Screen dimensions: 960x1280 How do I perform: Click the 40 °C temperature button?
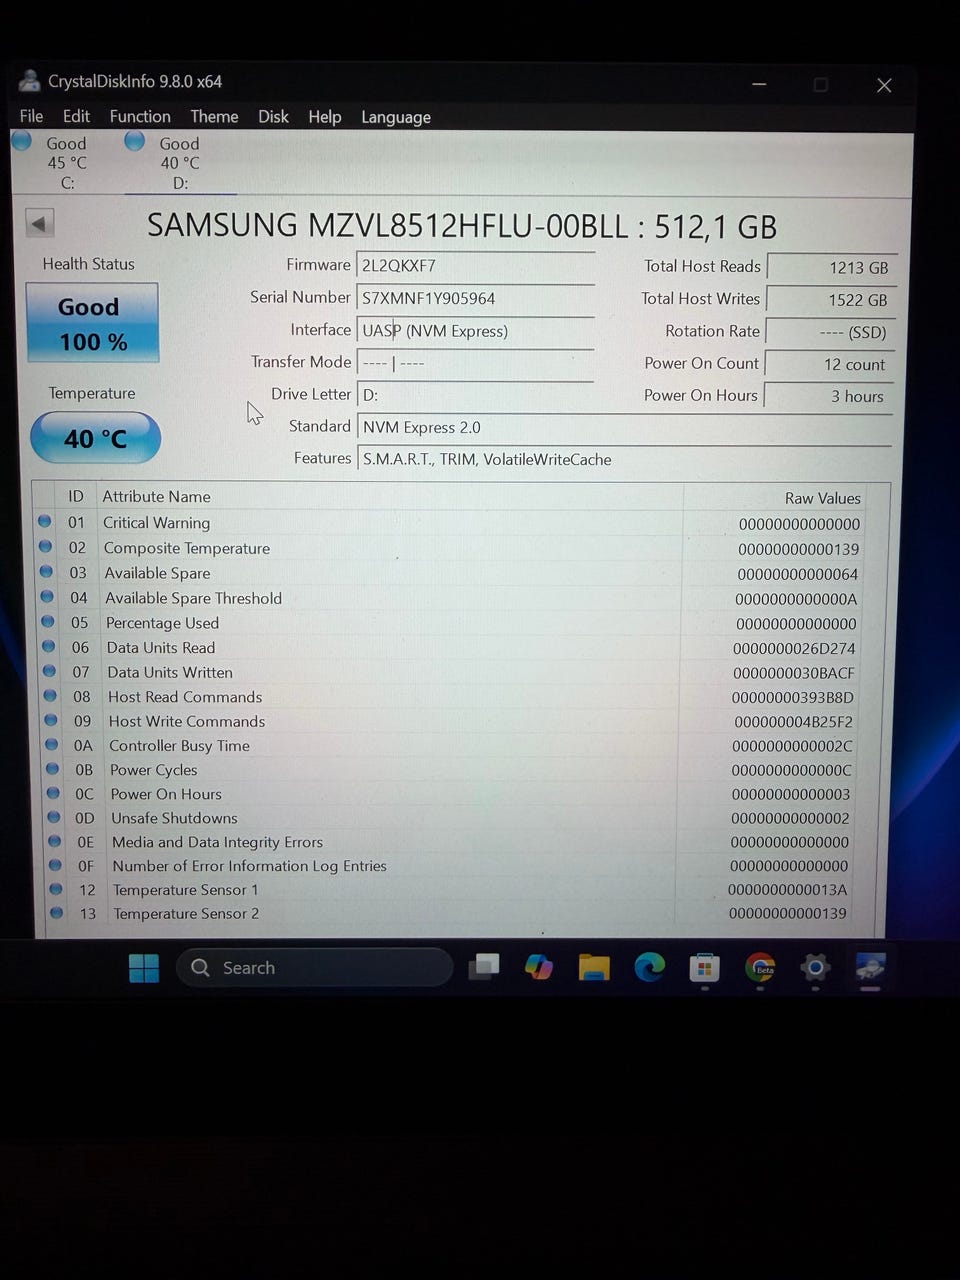pos(95,438)
